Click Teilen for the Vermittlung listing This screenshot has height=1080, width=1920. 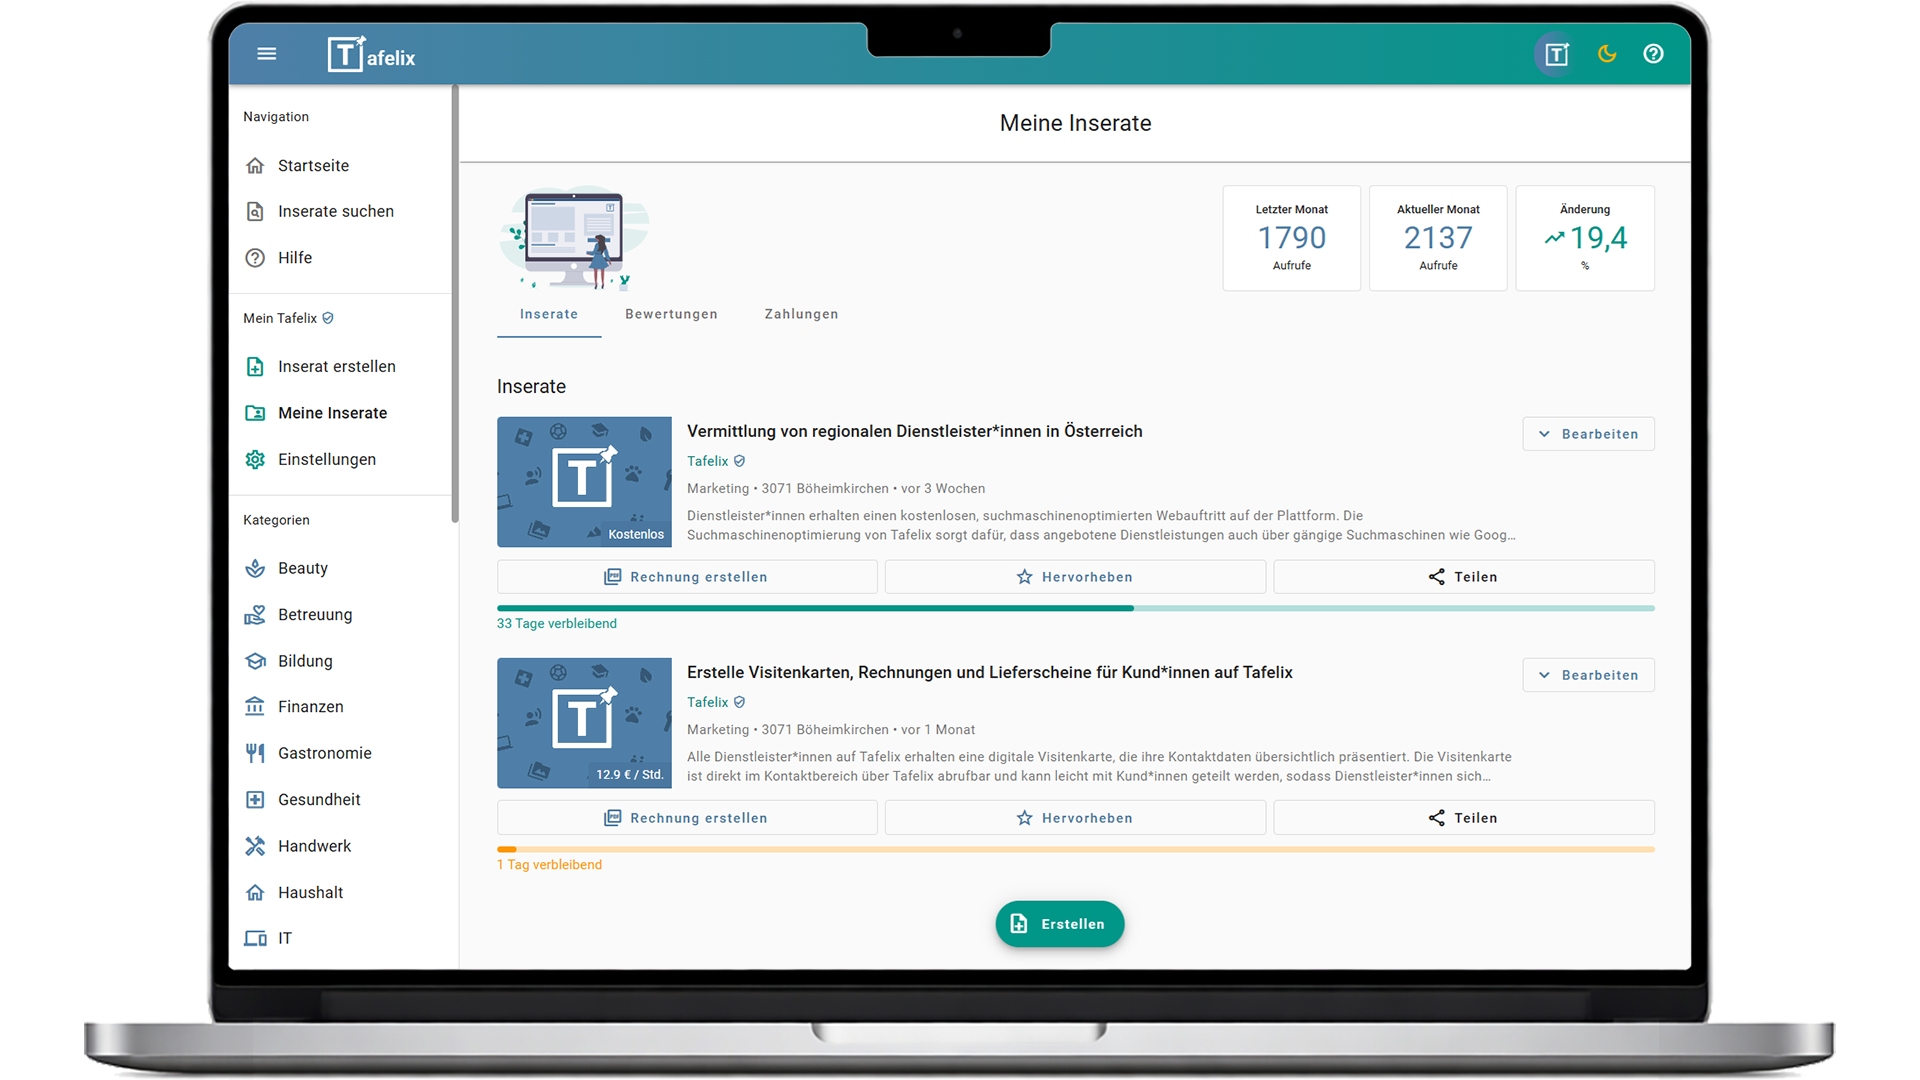point(1464,577)
